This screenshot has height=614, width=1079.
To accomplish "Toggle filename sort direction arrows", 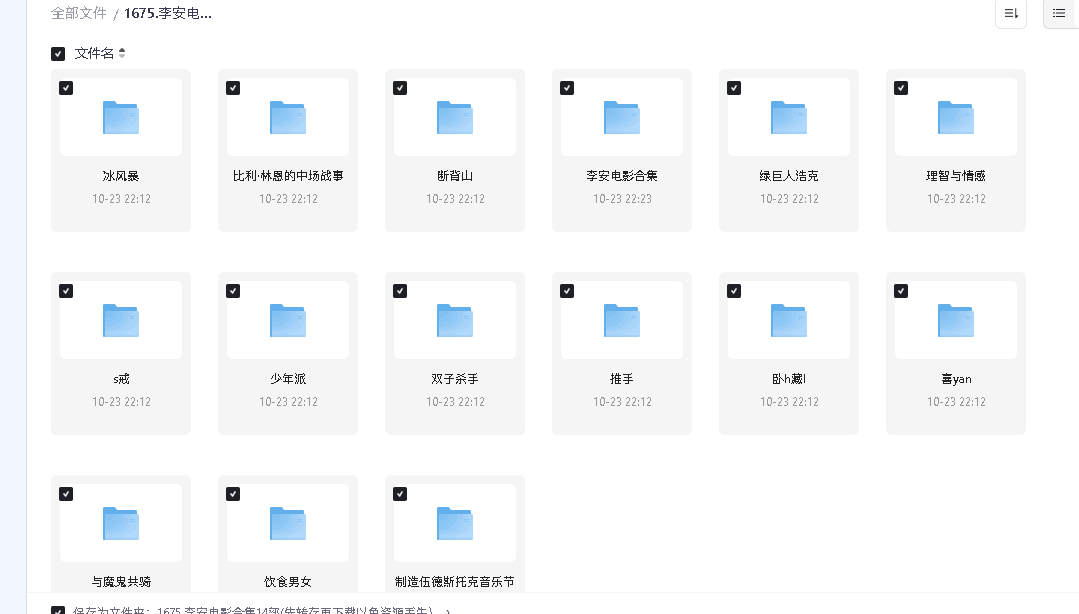I will 120,53.
